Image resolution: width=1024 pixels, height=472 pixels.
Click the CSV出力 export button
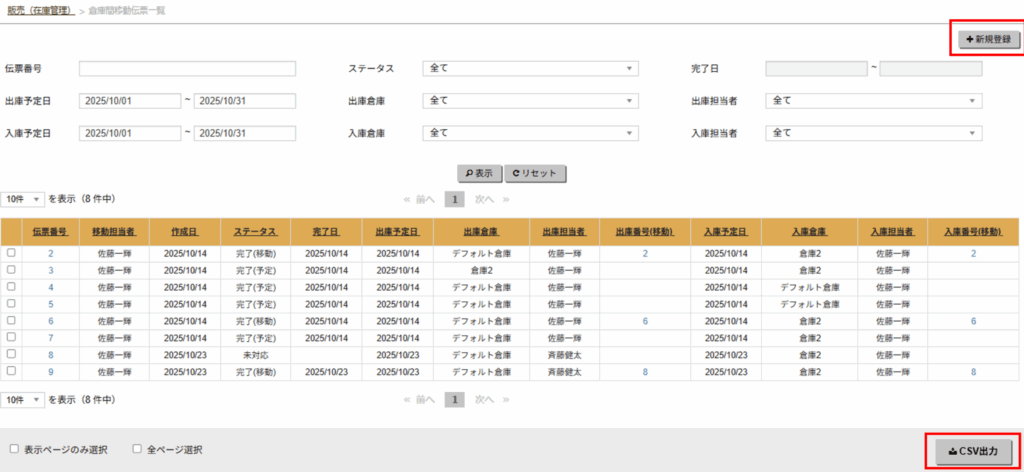(974, 452)
